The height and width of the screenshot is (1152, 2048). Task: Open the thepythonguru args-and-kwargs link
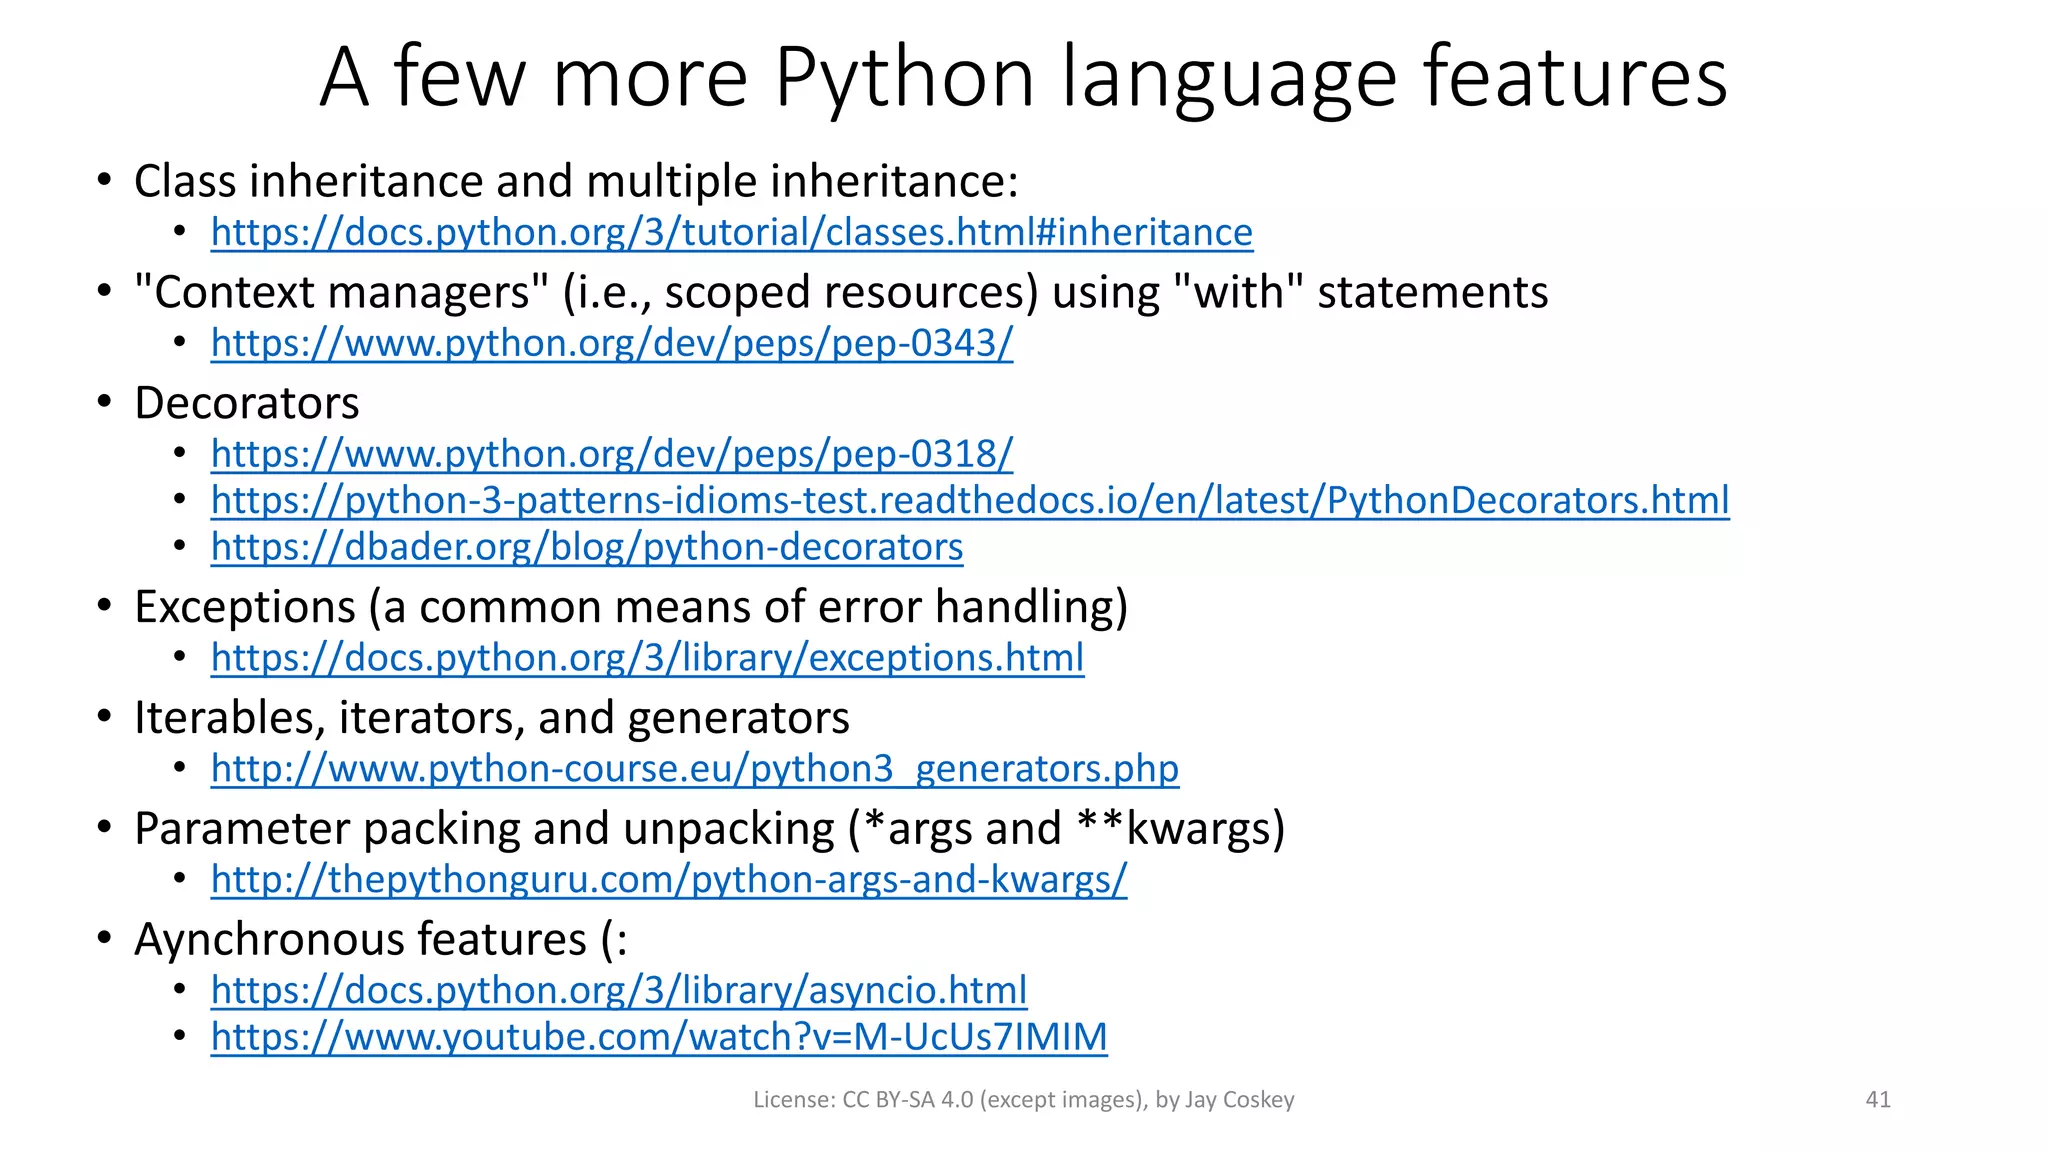668,880
